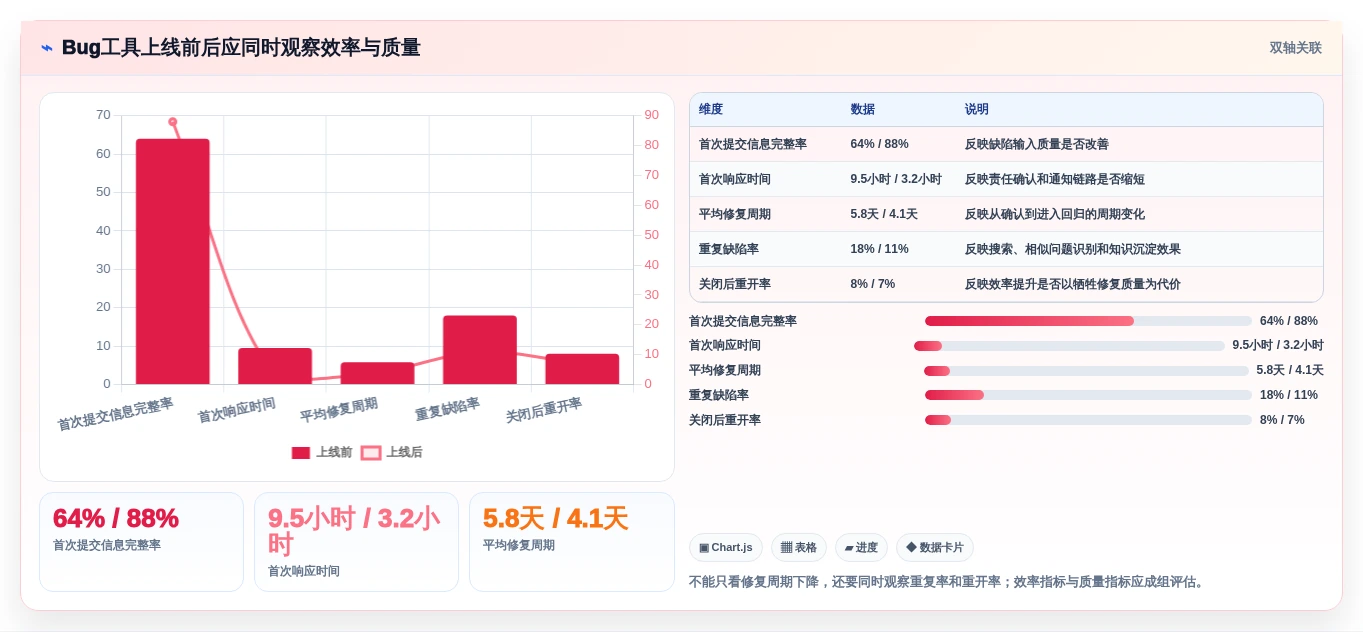Click the Chart.js tag chip
The height and width of the screenshot is (632, 1363).
pos(726,547)
